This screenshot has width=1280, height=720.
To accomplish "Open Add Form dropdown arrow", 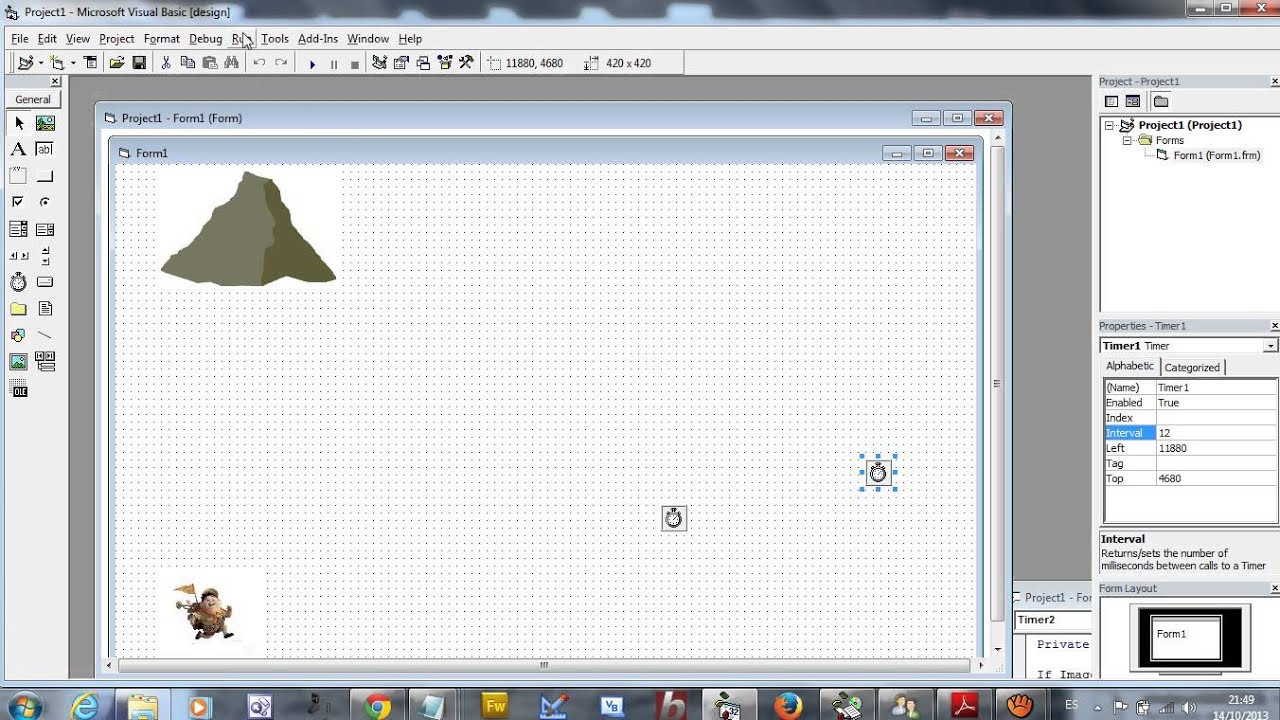I will 73,63.
